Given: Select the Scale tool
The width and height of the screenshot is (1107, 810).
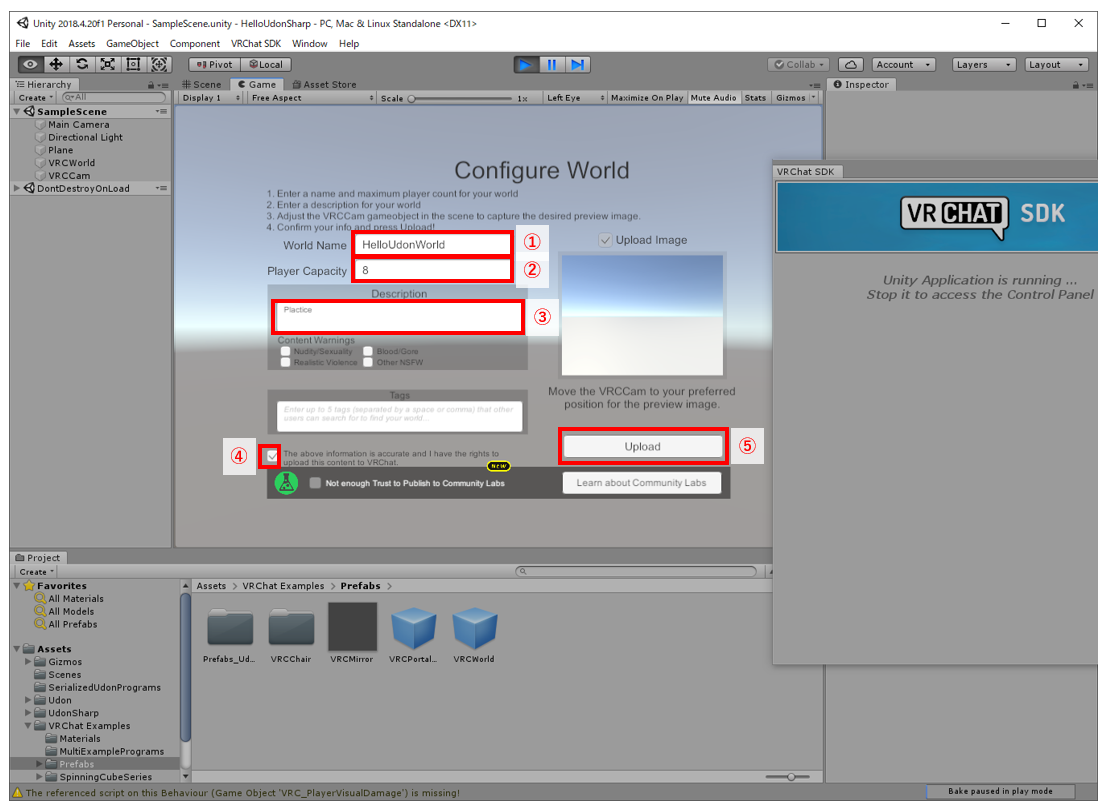Looking at the screenshot, I should [107, 64].
